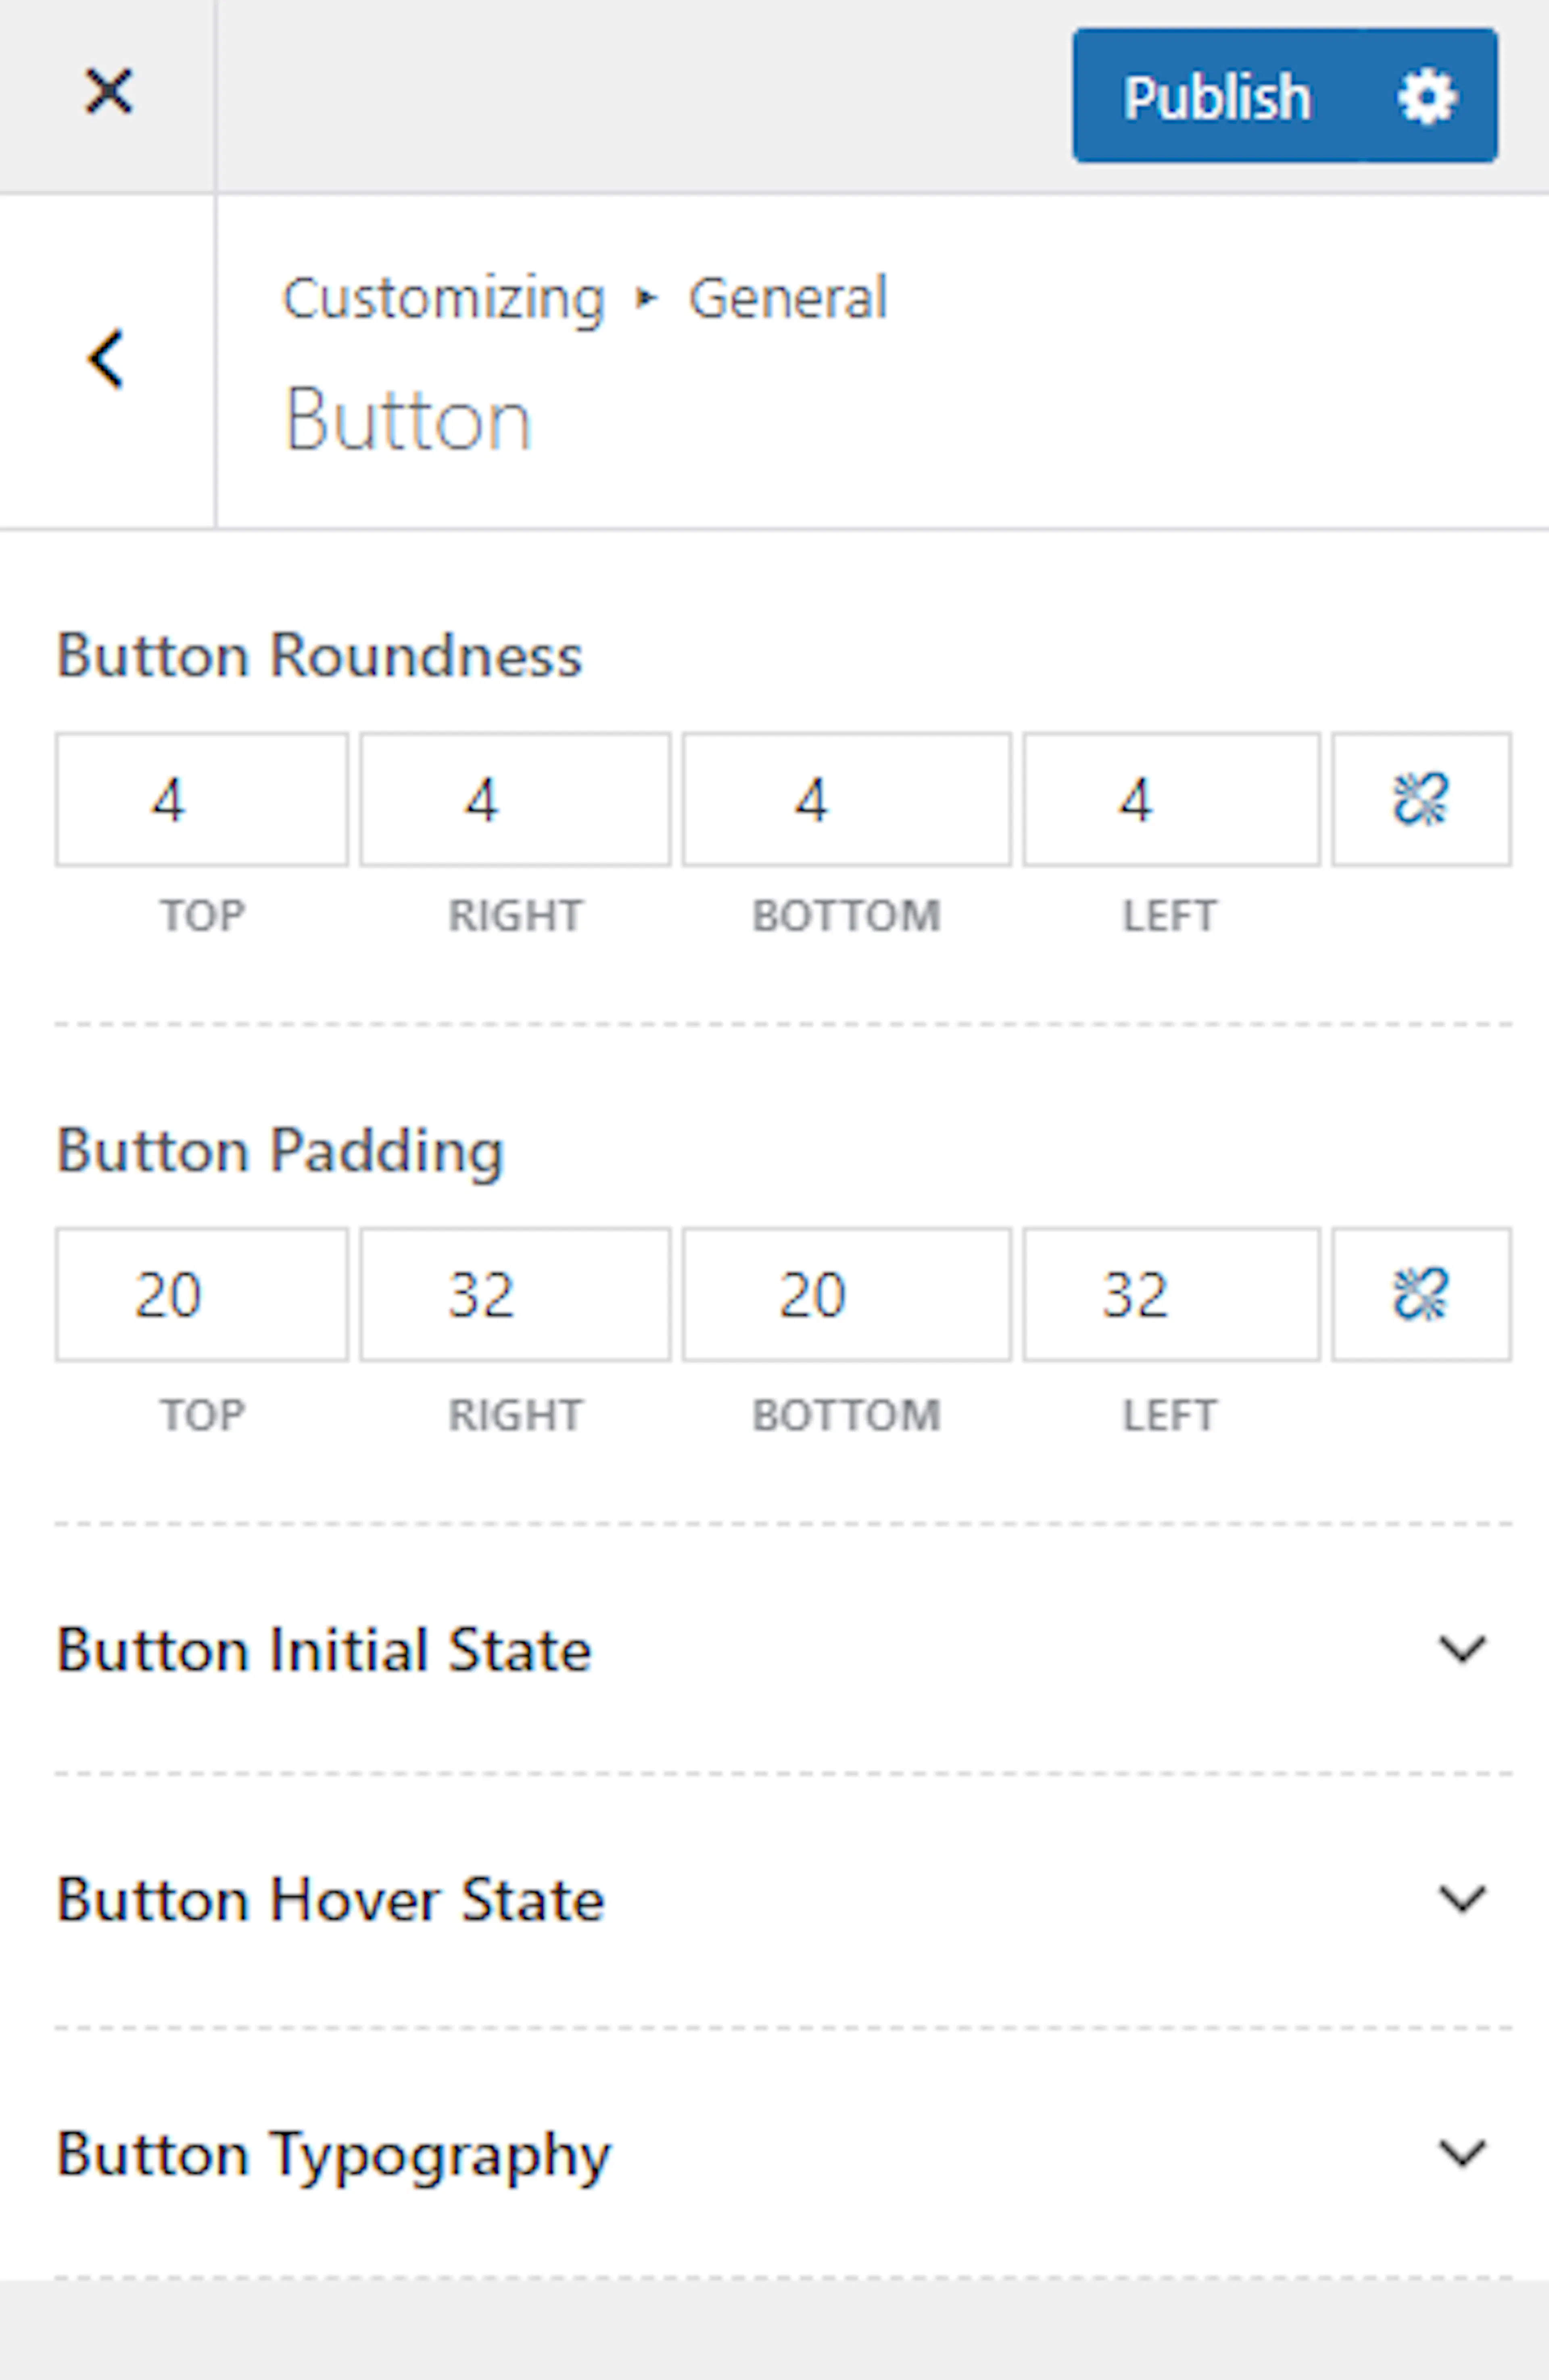The width and height of the screenshot is (1549, 2380).
Task: Focus the Roundness BOTTOM input field
Action: click(x=847, y=799)
